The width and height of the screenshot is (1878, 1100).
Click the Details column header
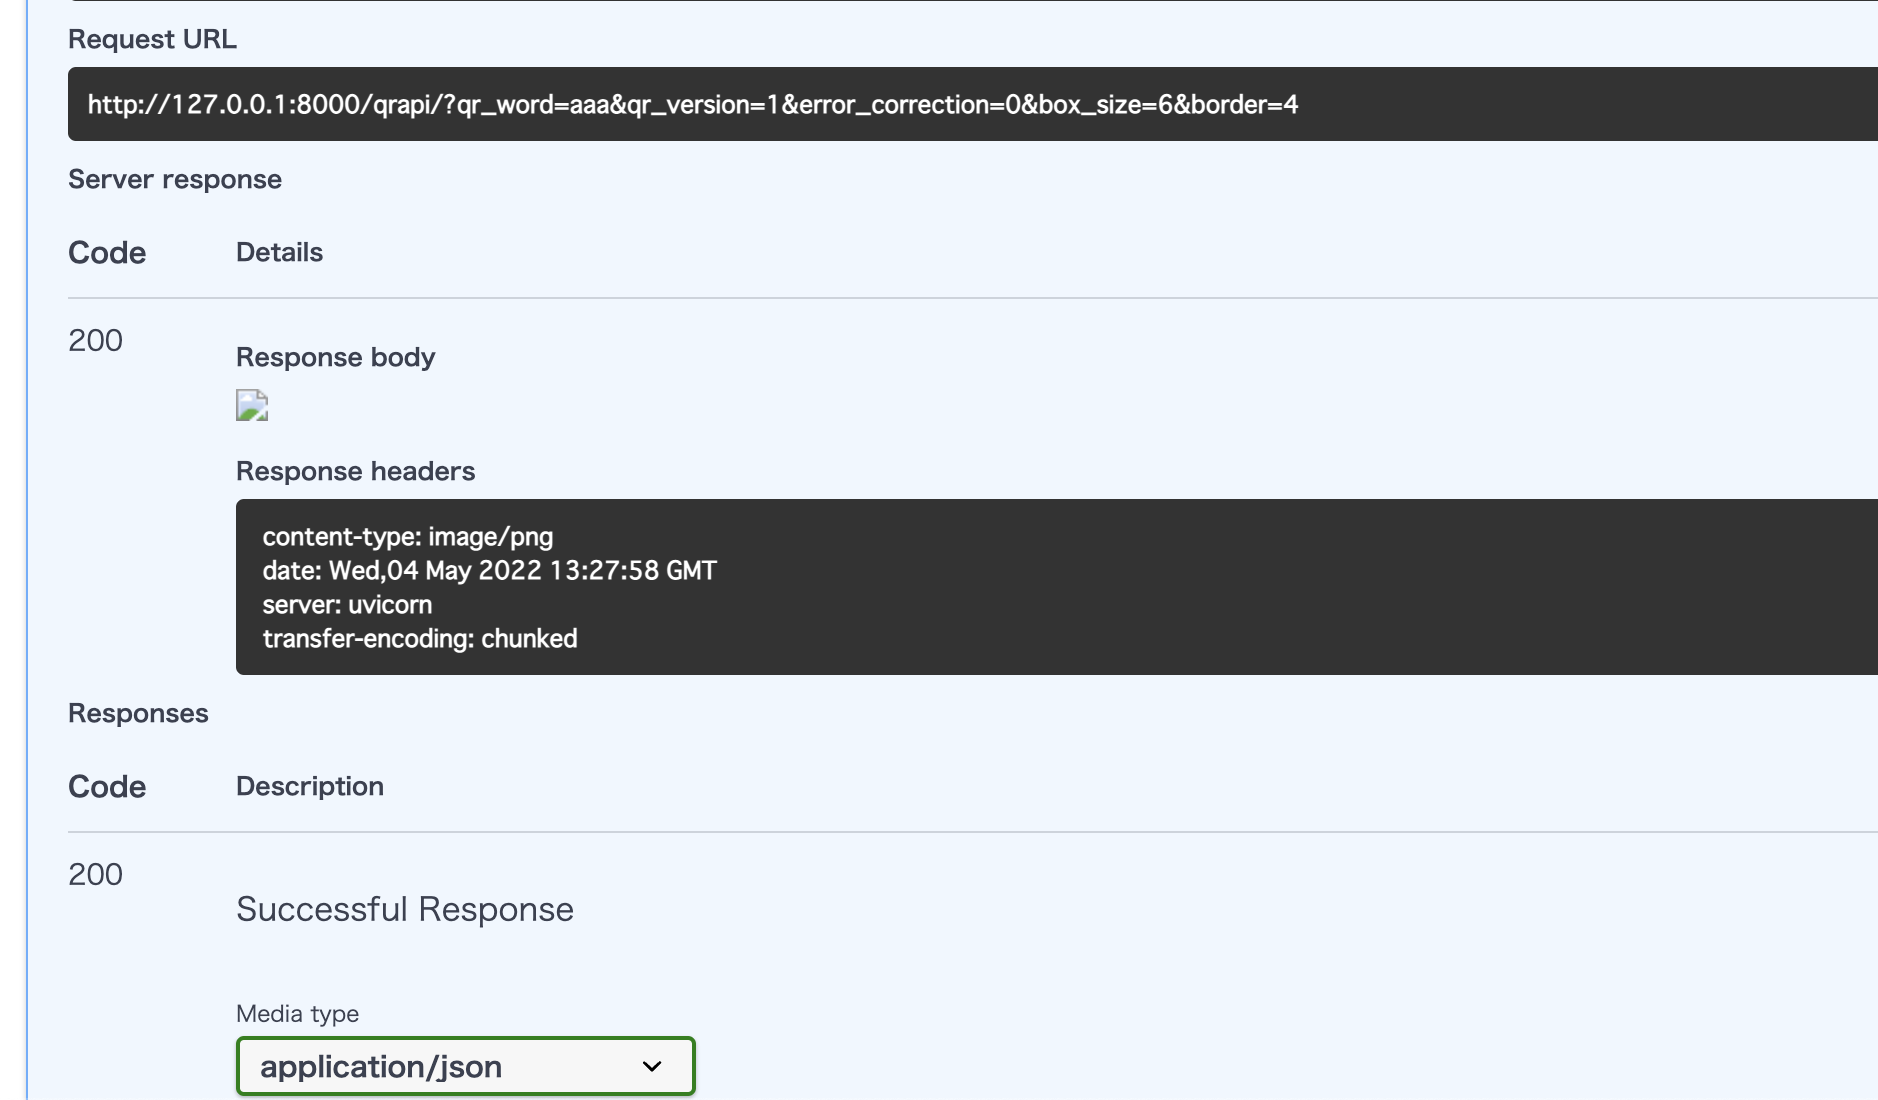279,252
